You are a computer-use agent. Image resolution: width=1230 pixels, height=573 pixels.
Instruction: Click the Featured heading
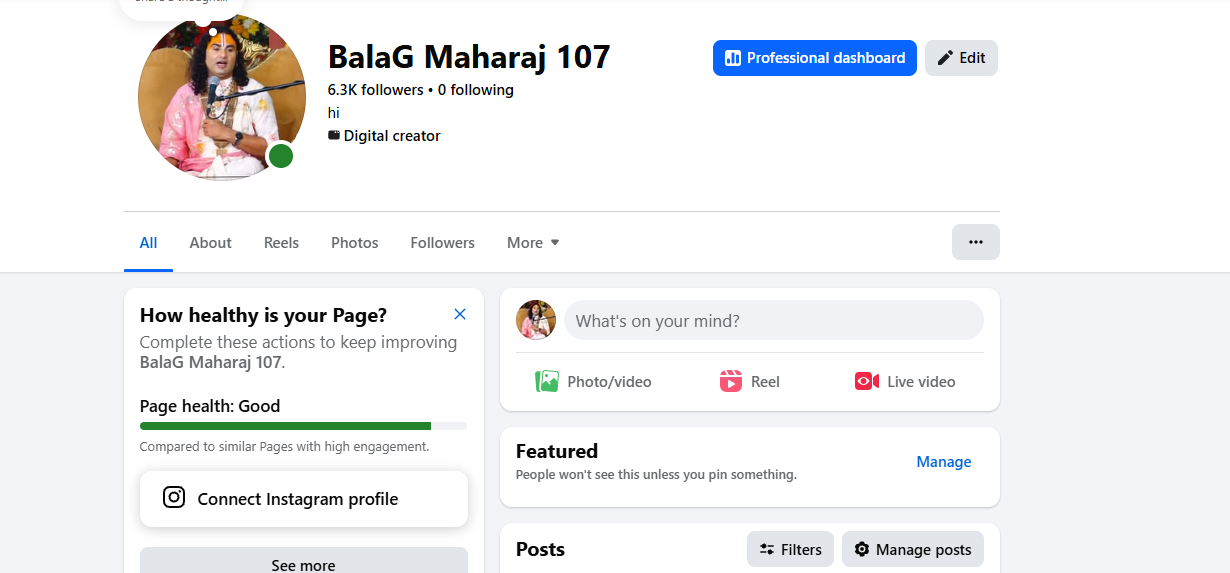(557, 451)
